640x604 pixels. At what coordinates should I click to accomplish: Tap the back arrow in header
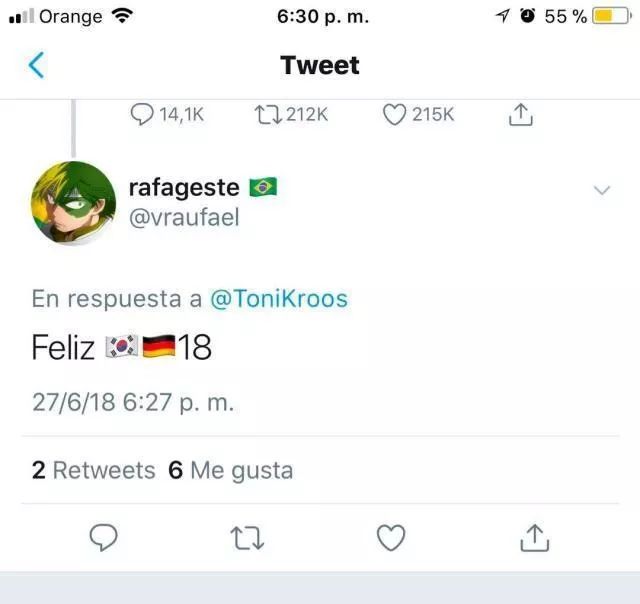pyautogui.click(x=36, y=66)
